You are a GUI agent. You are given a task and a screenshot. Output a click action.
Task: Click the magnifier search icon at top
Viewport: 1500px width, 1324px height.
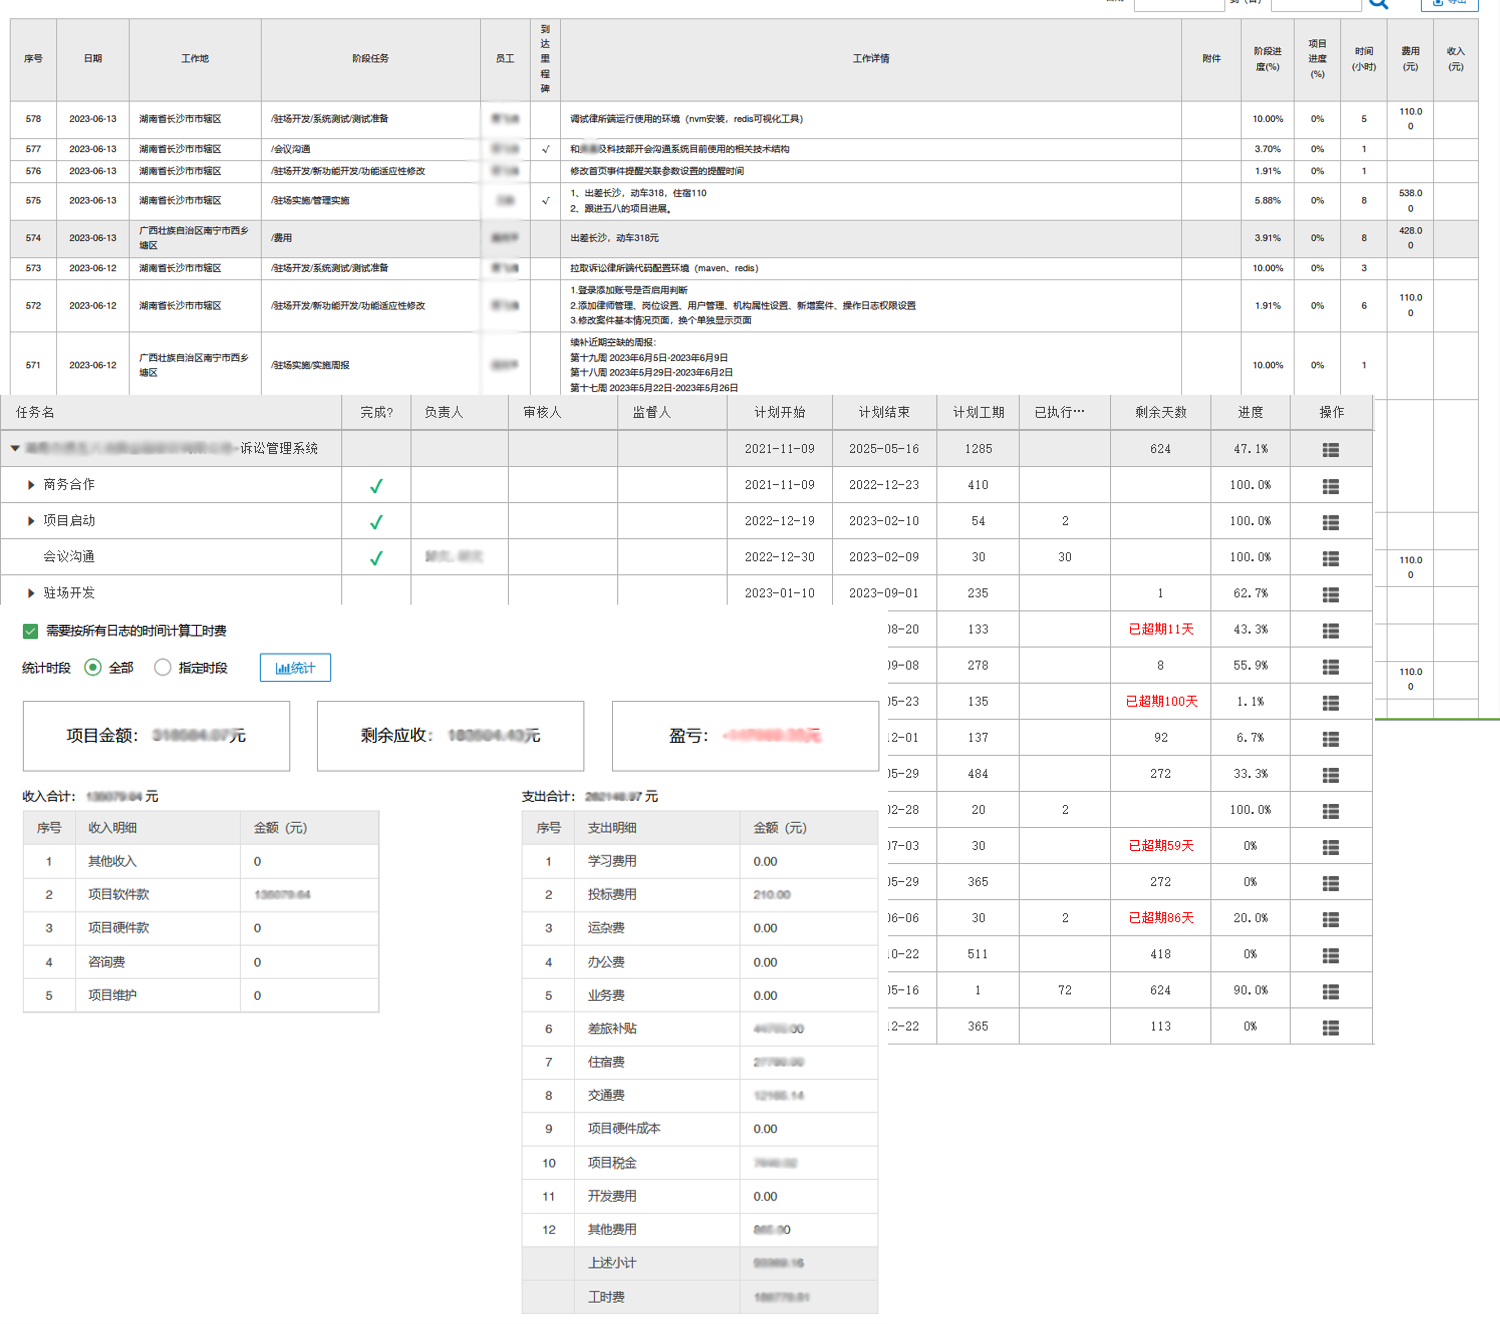1379,4
